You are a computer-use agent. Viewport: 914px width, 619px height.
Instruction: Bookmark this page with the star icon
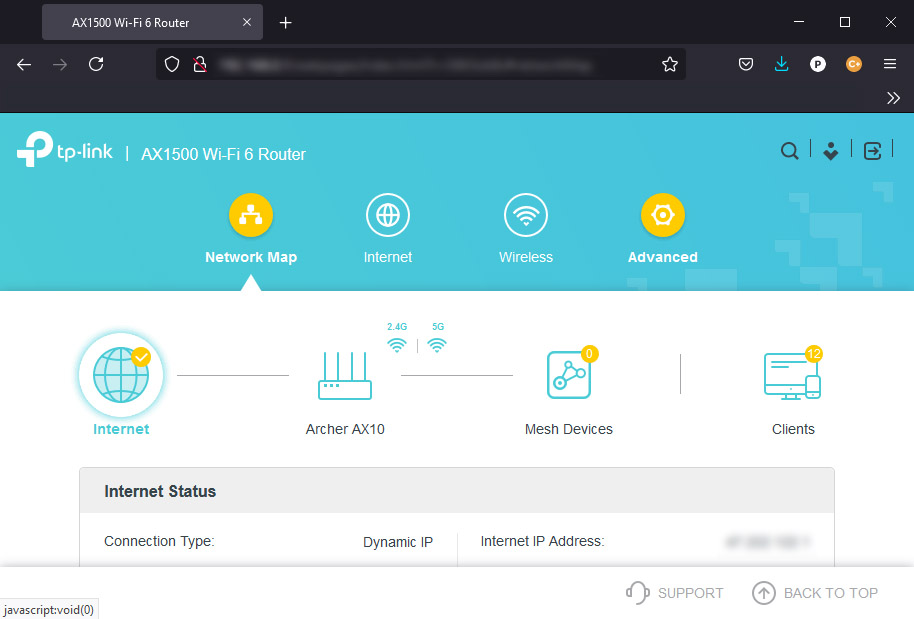[670, 64]
